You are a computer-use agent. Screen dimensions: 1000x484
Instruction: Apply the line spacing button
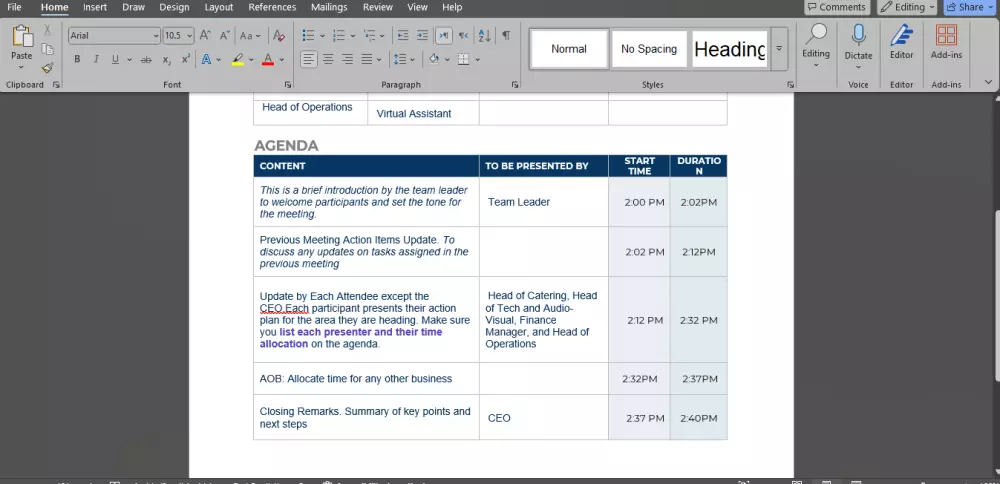(400, 59)
